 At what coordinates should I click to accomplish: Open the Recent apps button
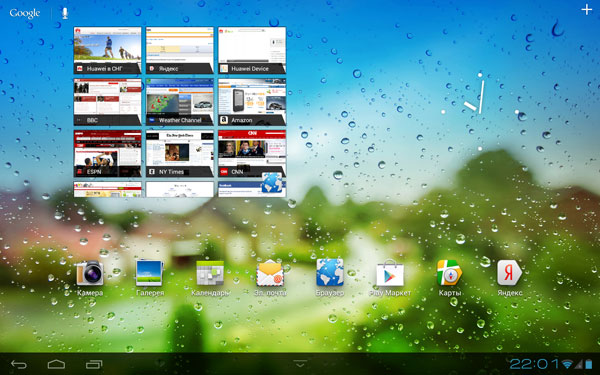[x=94, y=364]
